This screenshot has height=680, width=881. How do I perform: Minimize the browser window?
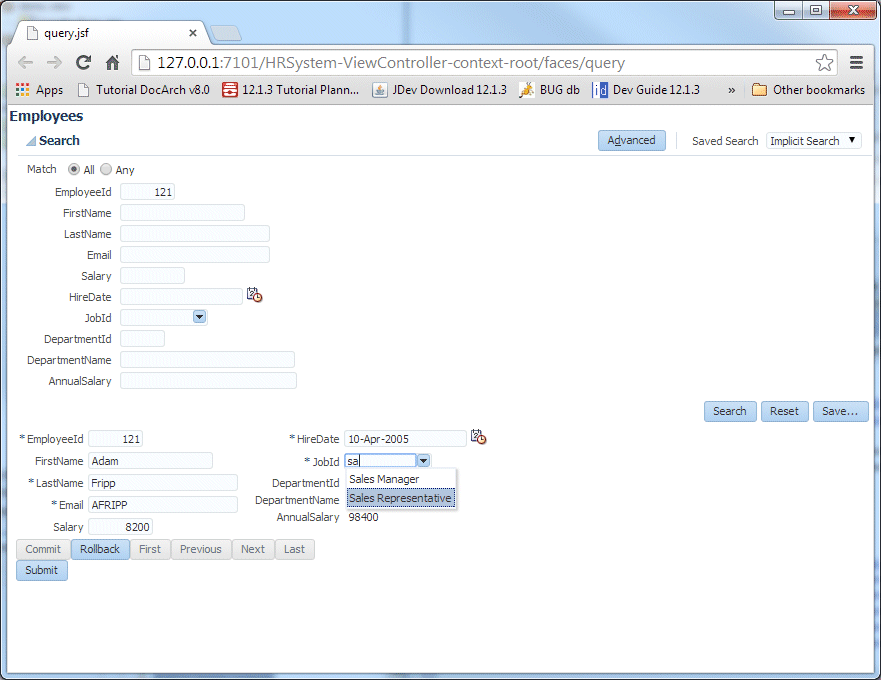(x=789, y=10)
